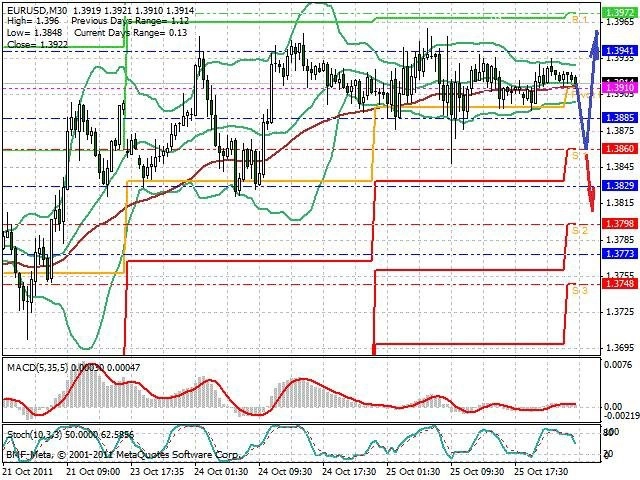The height and width of the screenshot is (480, 640).
Task: Click the blue 1.3885 level label
Action: (x=620, y=118)
